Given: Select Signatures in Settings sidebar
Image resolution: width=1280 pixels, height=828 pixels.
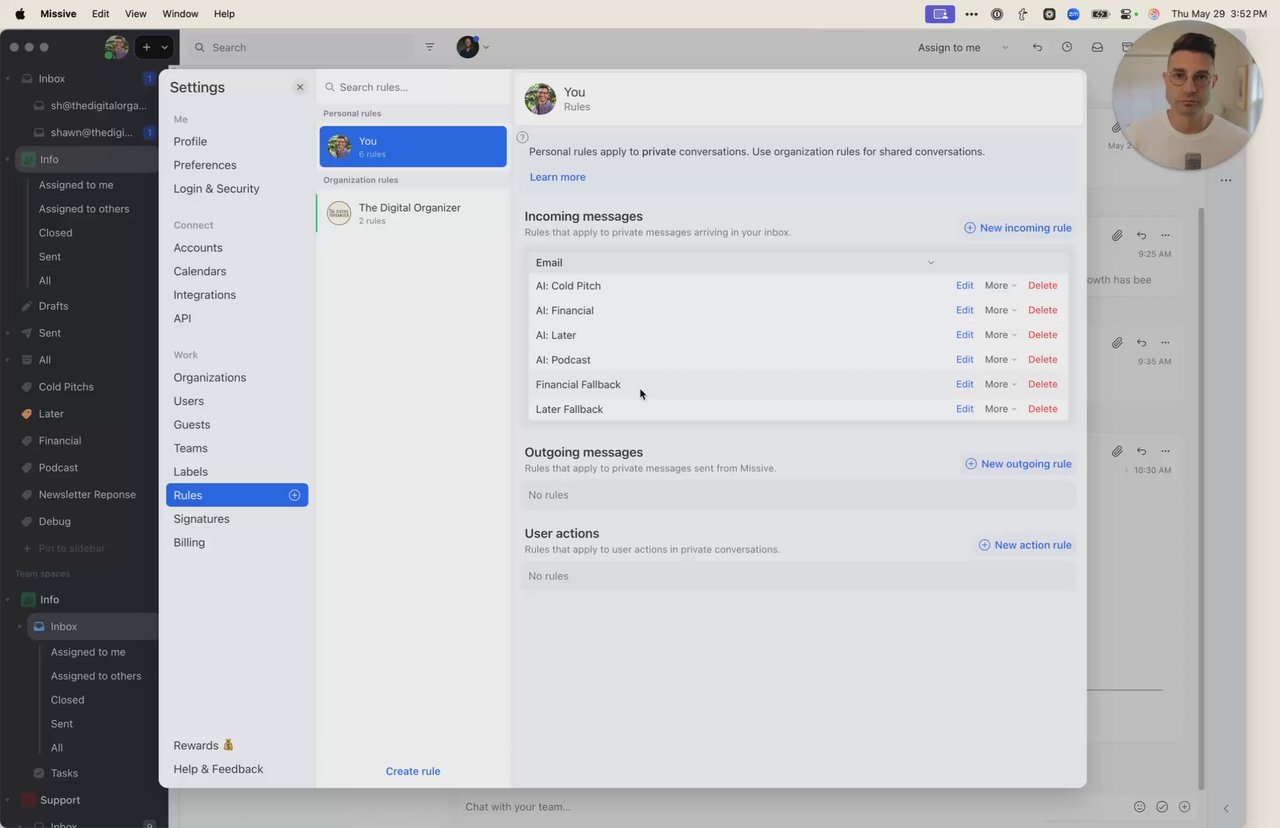Looking at the screenshot, I should 201,519.
